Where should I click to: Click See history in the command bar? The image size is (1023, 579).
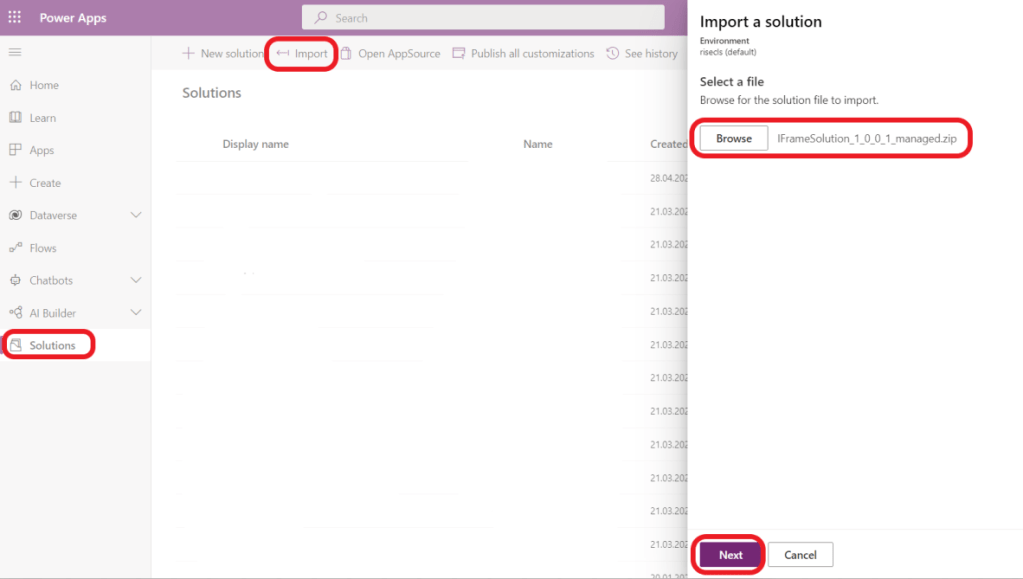pyautogui.click(x=642, y=54)
